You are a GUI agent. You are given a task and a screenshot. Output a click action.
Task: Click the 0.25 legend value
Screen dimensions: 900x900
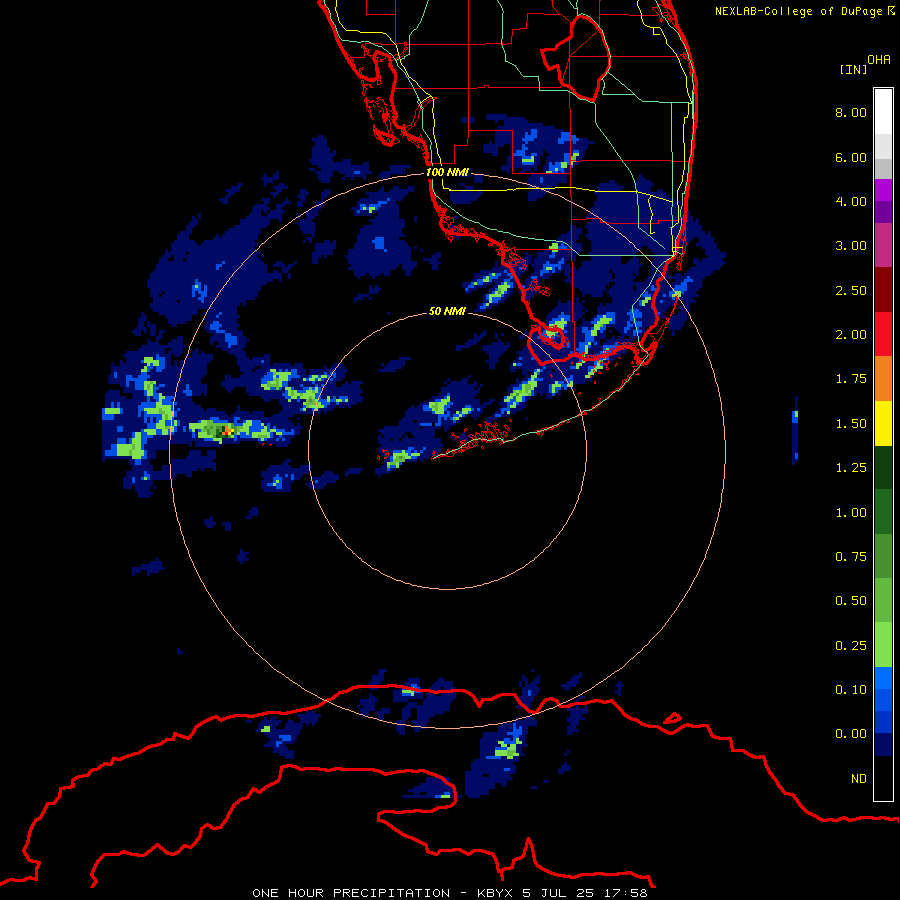coord(851,646)
